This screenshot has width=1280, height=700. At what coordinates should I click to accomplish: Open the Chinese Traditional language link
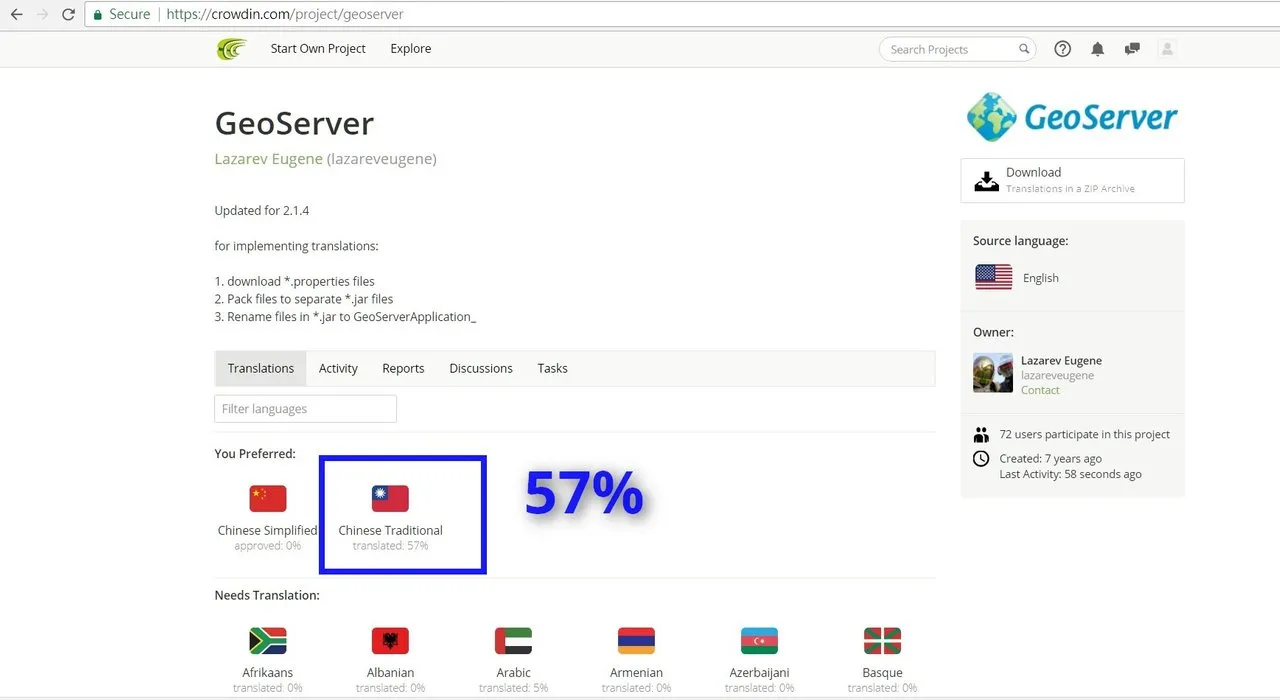[x=390, y=530]
